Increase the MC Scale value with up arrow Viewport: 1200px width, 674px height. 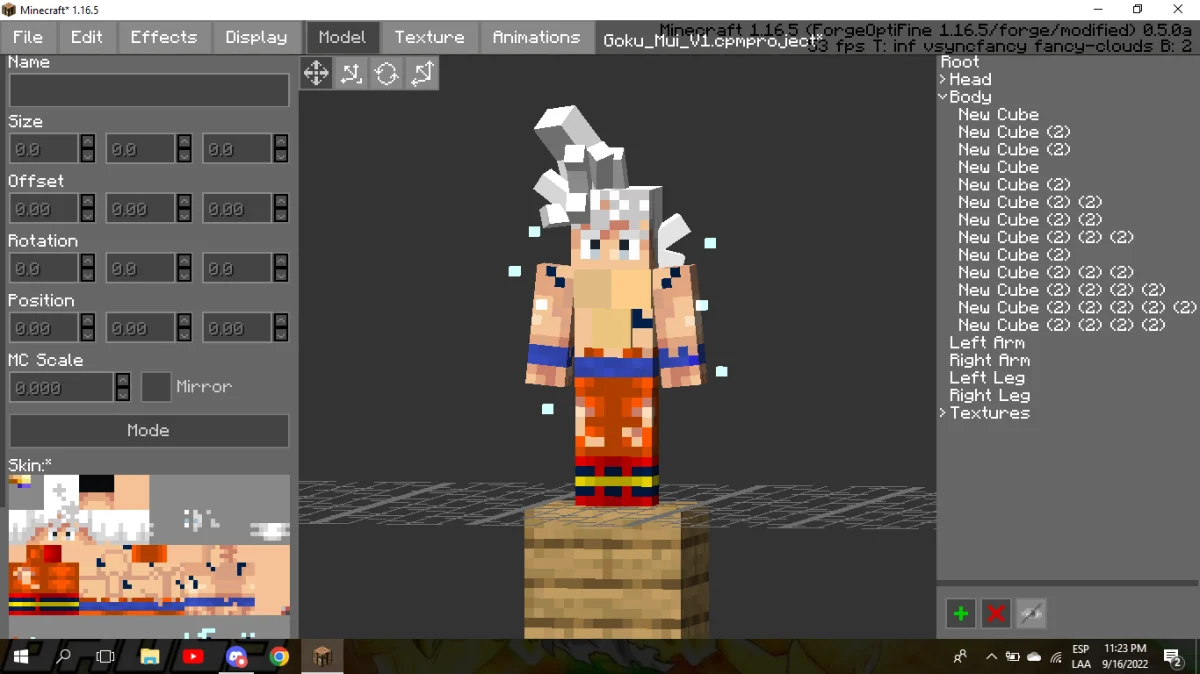[123, 380]
